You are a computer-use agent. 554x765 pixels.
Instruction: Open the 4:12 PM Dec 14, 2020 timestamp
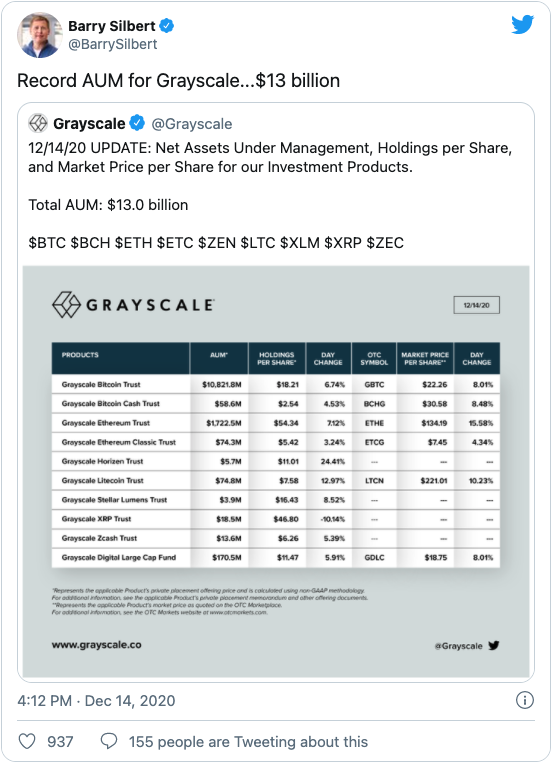(x=96, y=701)
